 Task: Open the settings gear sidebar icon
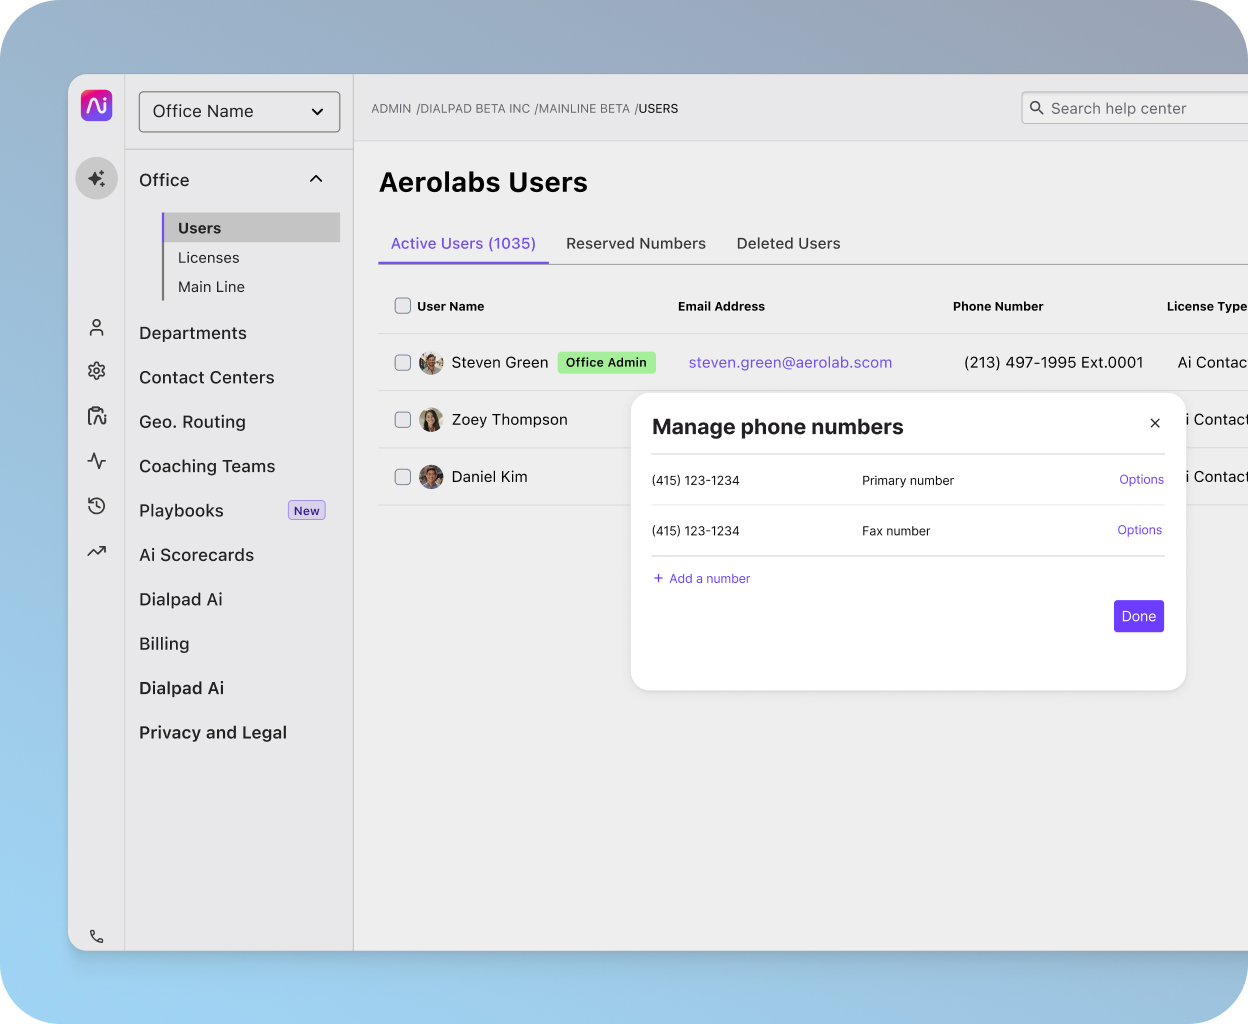click(x=97, y=371)
